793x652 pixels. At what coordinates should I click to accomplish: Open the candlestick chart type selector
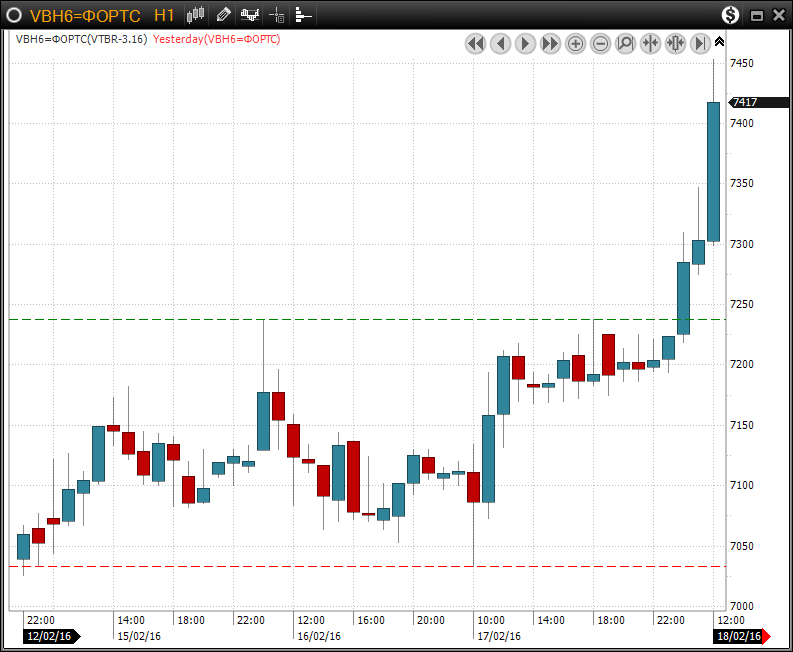click(196, 15)
